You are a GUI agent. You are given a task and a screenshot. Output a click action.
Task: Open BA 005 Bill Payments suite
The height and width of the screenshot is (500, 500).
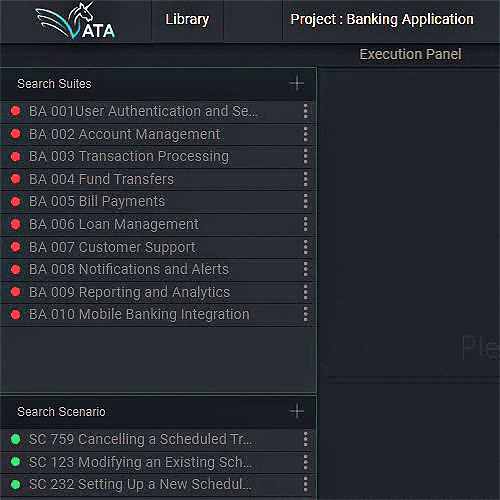point(157,202)
